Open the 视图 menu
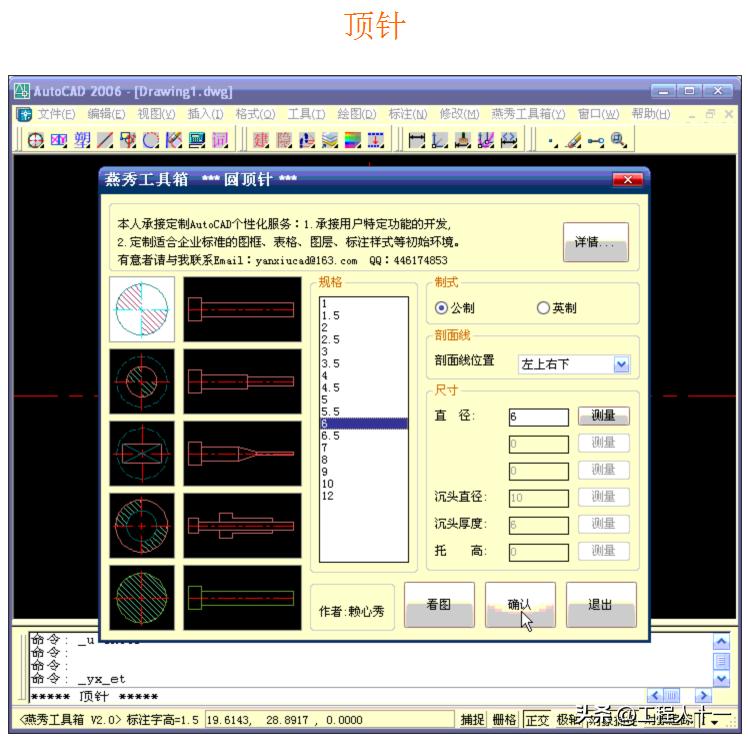This screenshot has width=748, height=741. pyautogui.click(x=156, y=114)
